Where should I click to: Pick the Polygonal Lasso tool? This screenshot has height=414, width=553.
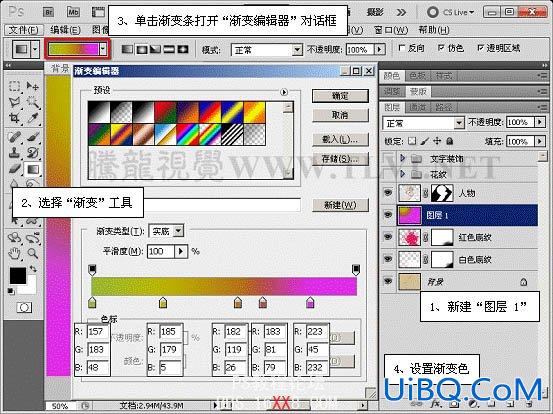pos(14,102)
